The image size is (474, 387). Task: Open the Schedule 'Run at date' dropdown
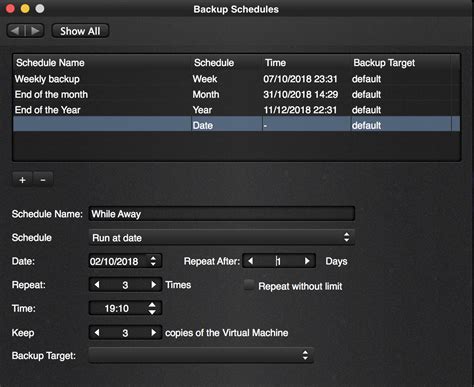tap(221, 237)
